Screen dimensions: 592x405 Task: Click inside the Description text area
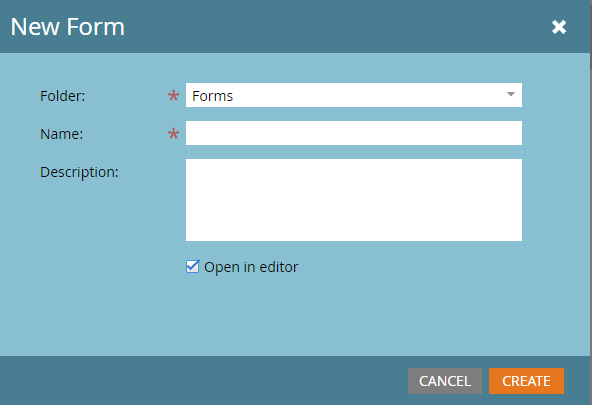[354, 200]
